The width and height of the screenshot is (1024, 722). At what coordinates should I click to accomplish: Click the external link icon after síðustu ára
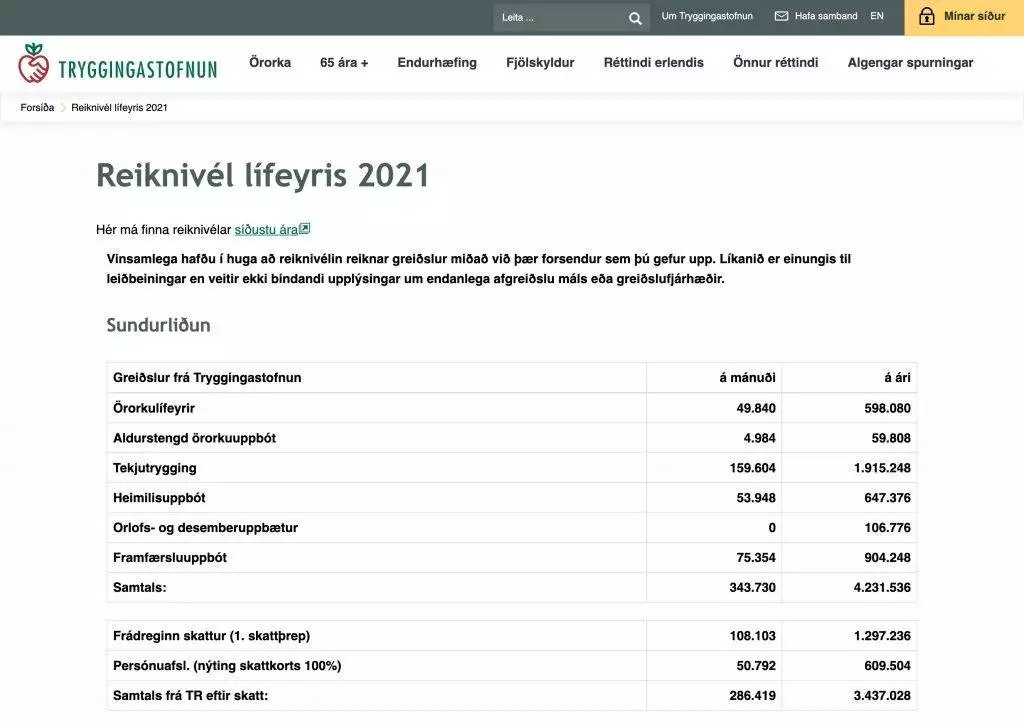pyautogui.click(x=304, y=228)
